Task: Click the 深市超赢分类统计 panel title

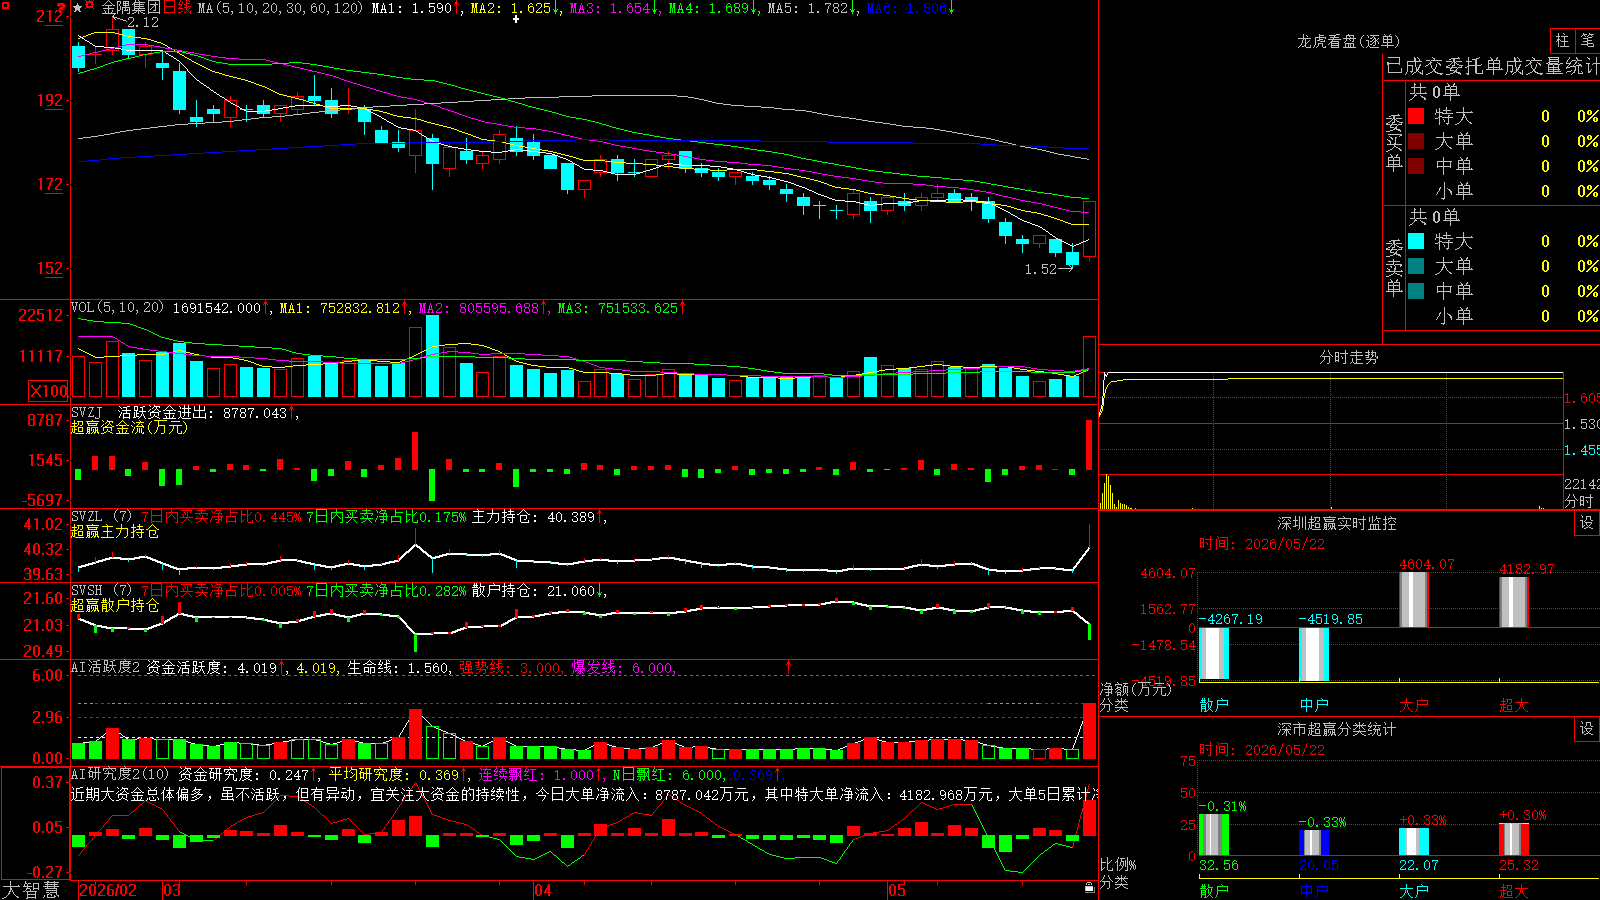Action: coord(1336,729)
